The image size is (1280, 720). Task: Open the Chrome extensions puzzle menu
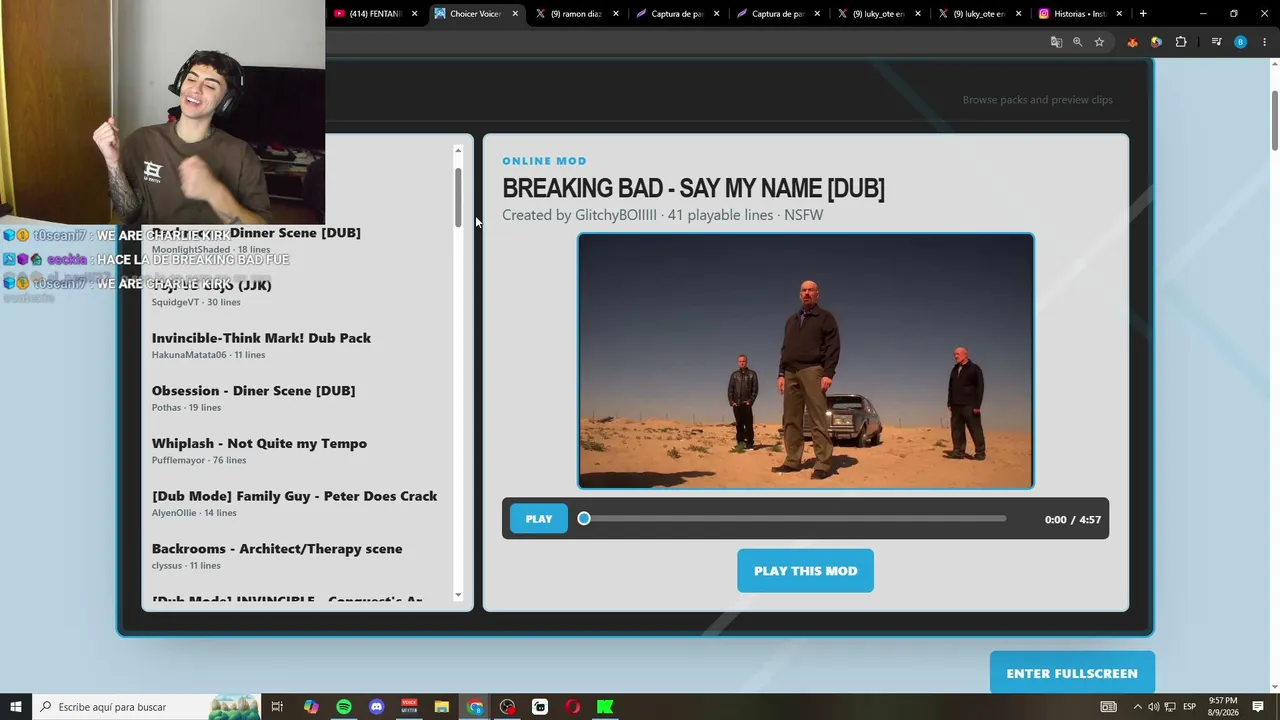1181,42
